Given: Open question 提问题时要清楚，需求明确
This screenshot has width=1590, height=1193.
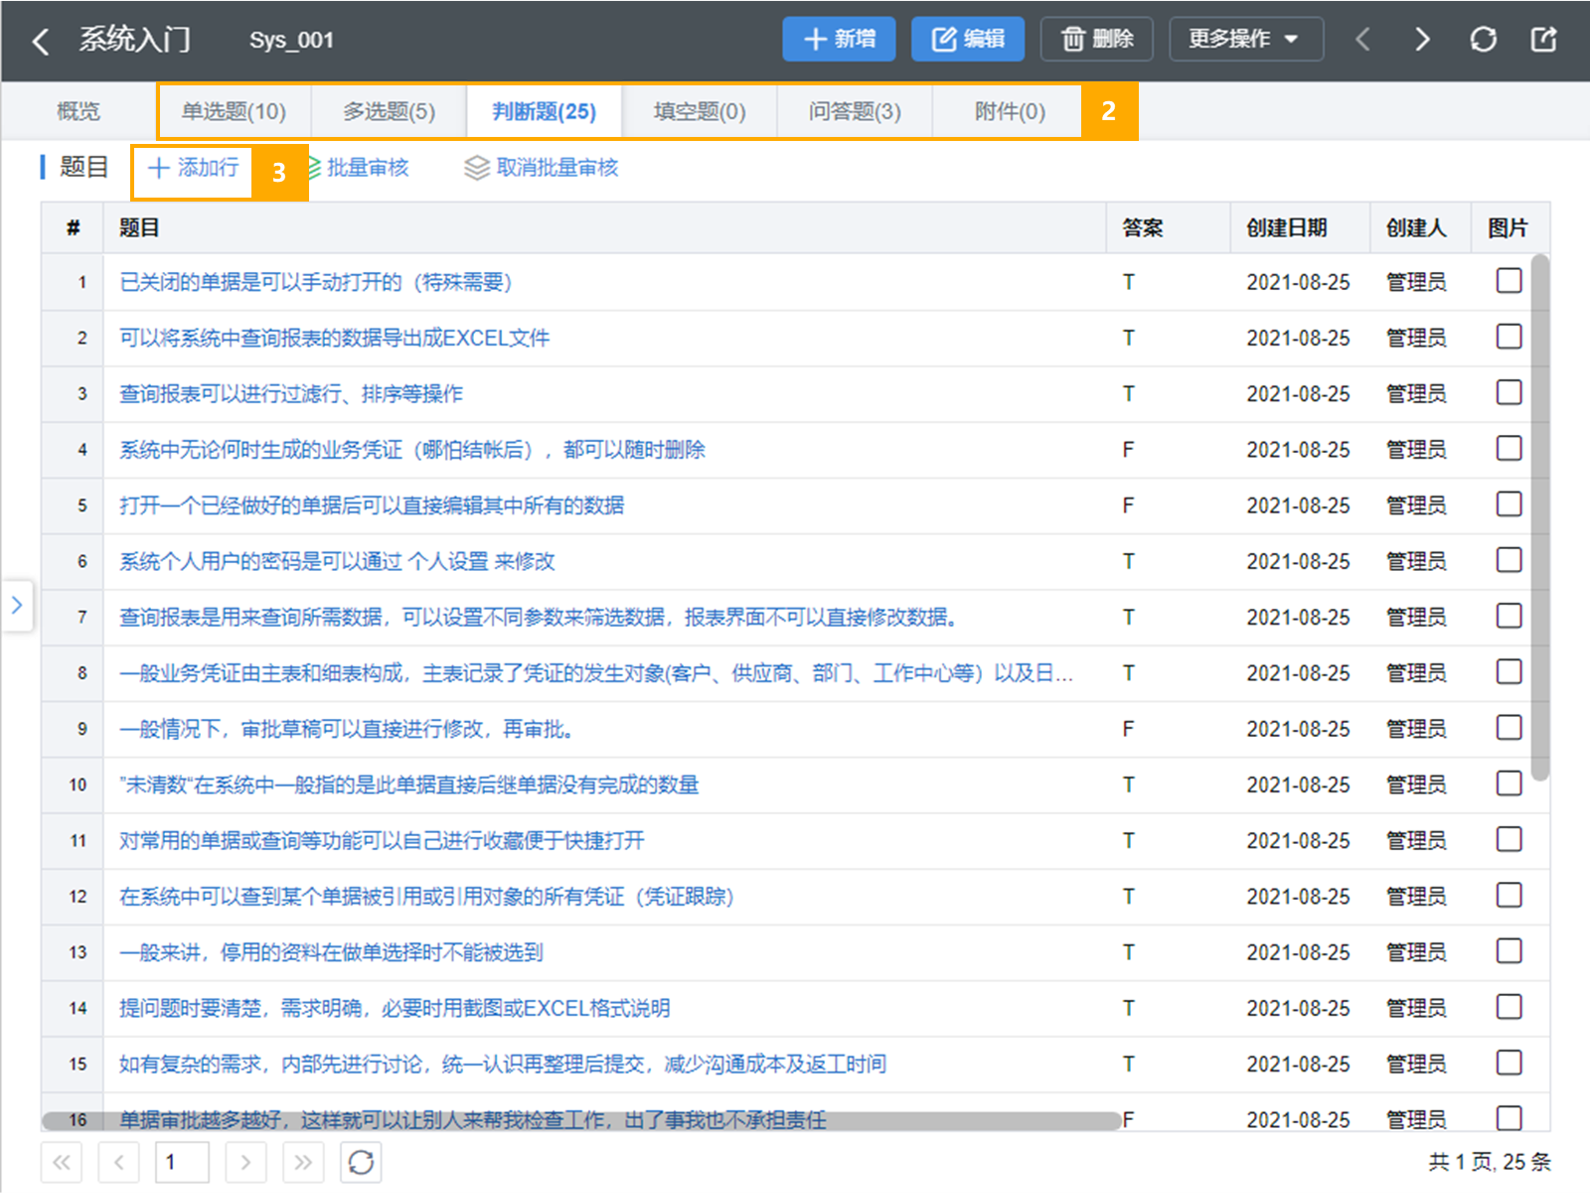Looking at the screenshot, I should 394,1008.
